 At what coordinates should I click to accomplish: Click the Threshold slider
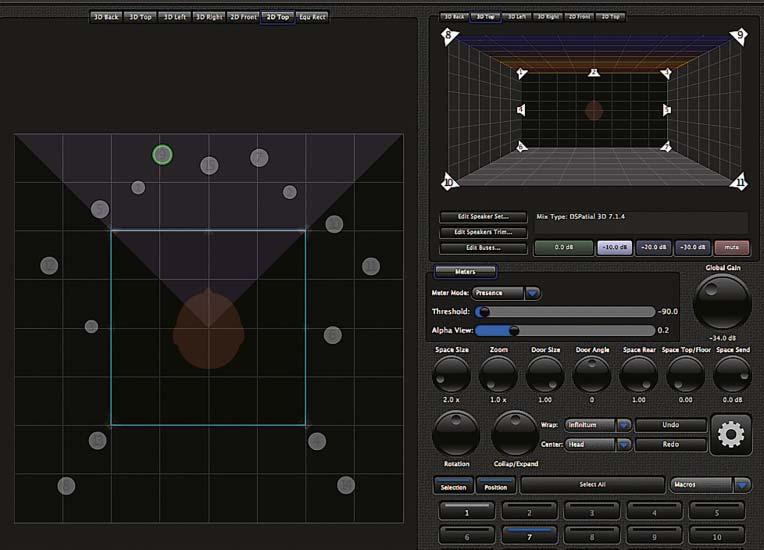pos(565,312)
